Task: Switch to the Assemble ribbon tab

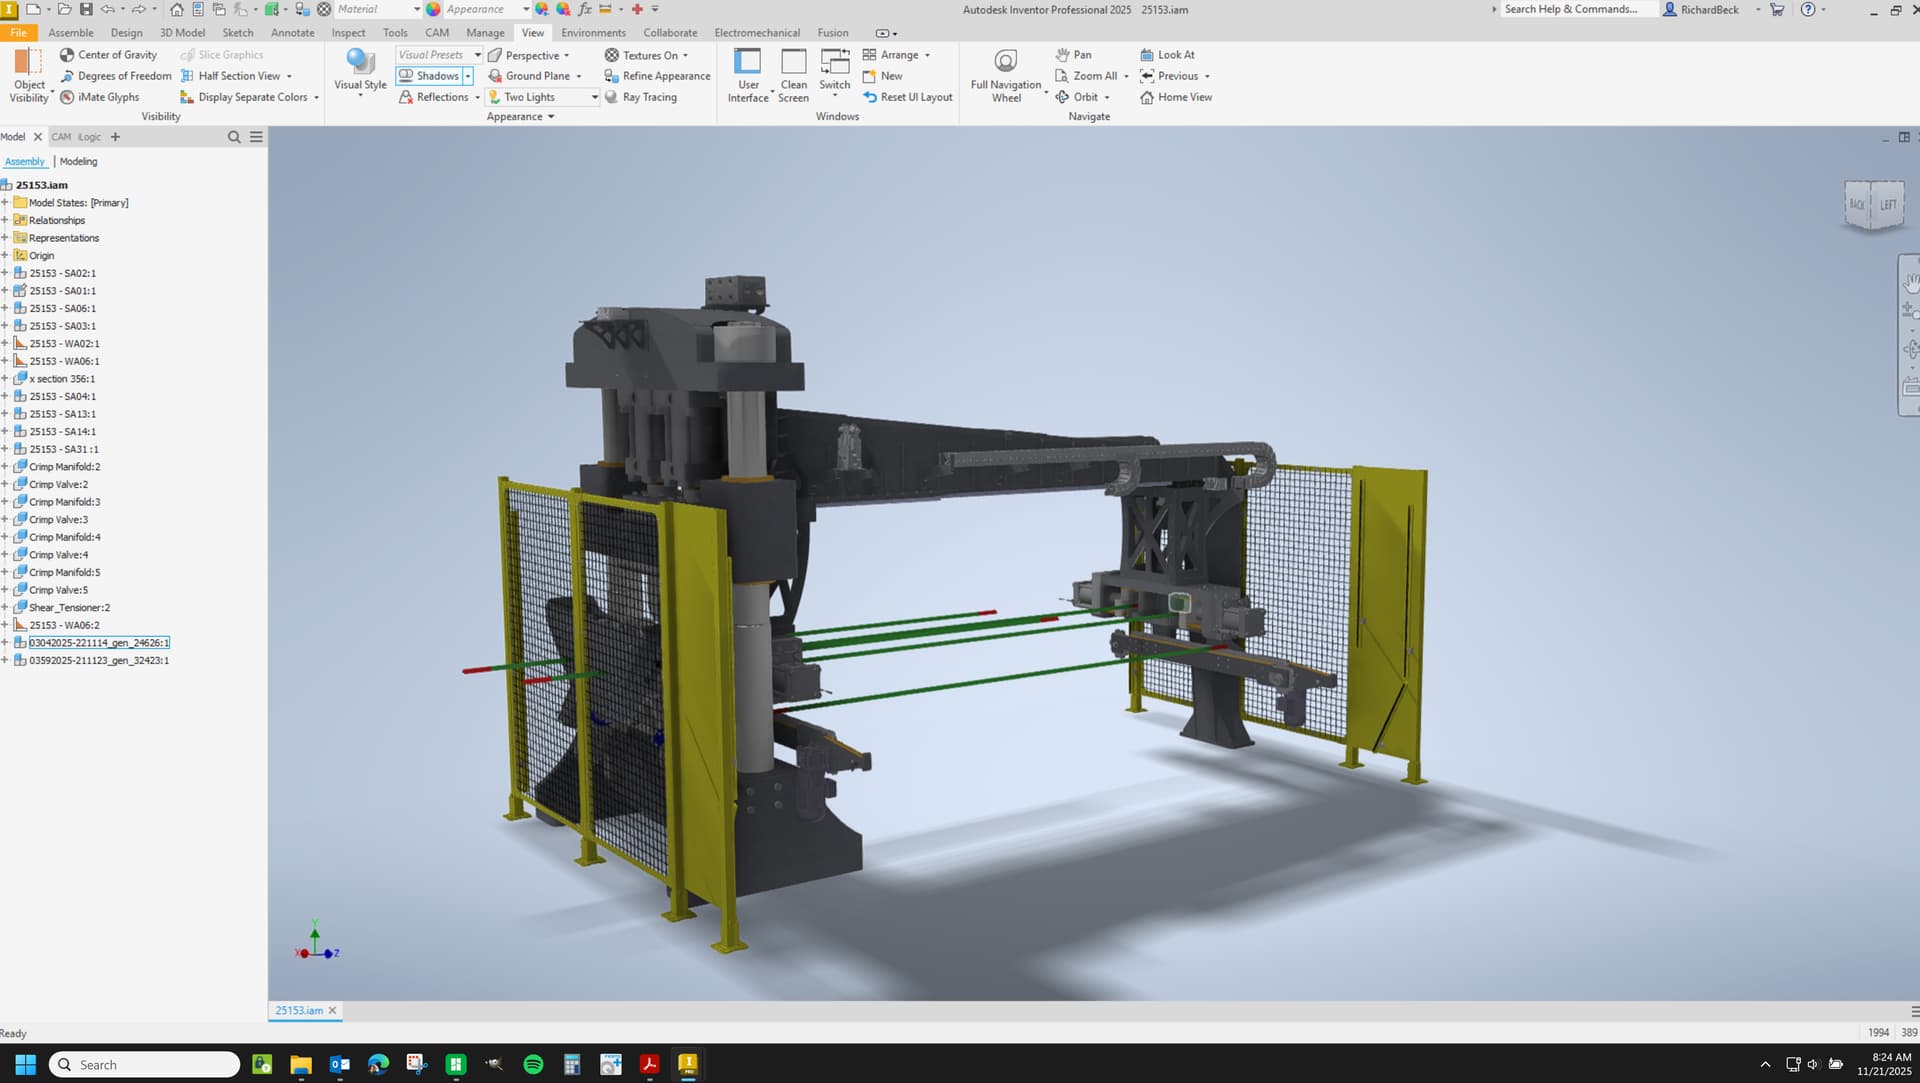Action: [71, 33]
